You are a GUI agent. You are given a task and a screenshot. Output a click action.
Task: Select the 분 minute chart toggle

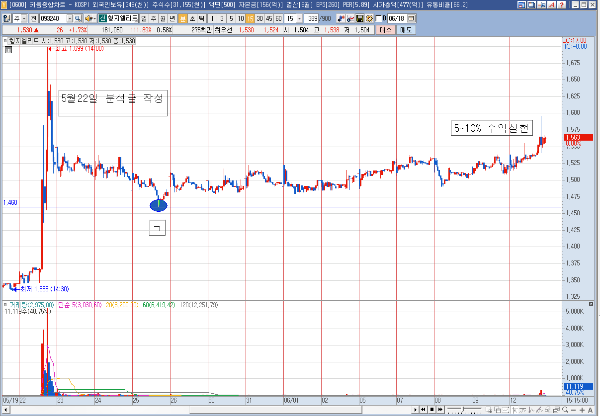coord(183,18)
